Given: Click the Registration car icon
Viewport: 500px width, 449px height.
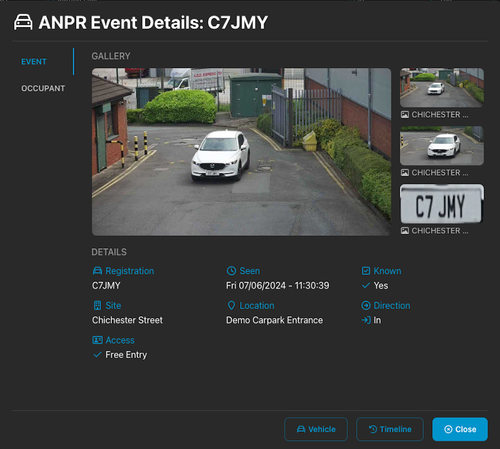Looking at the screenshot, I should point(97,271).
